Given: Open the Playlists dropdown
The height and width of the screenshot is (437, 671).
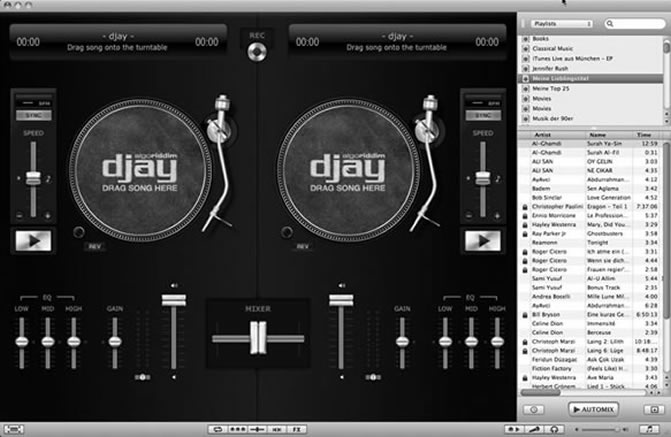Looking at the screenshot, I should coord(562,24).
